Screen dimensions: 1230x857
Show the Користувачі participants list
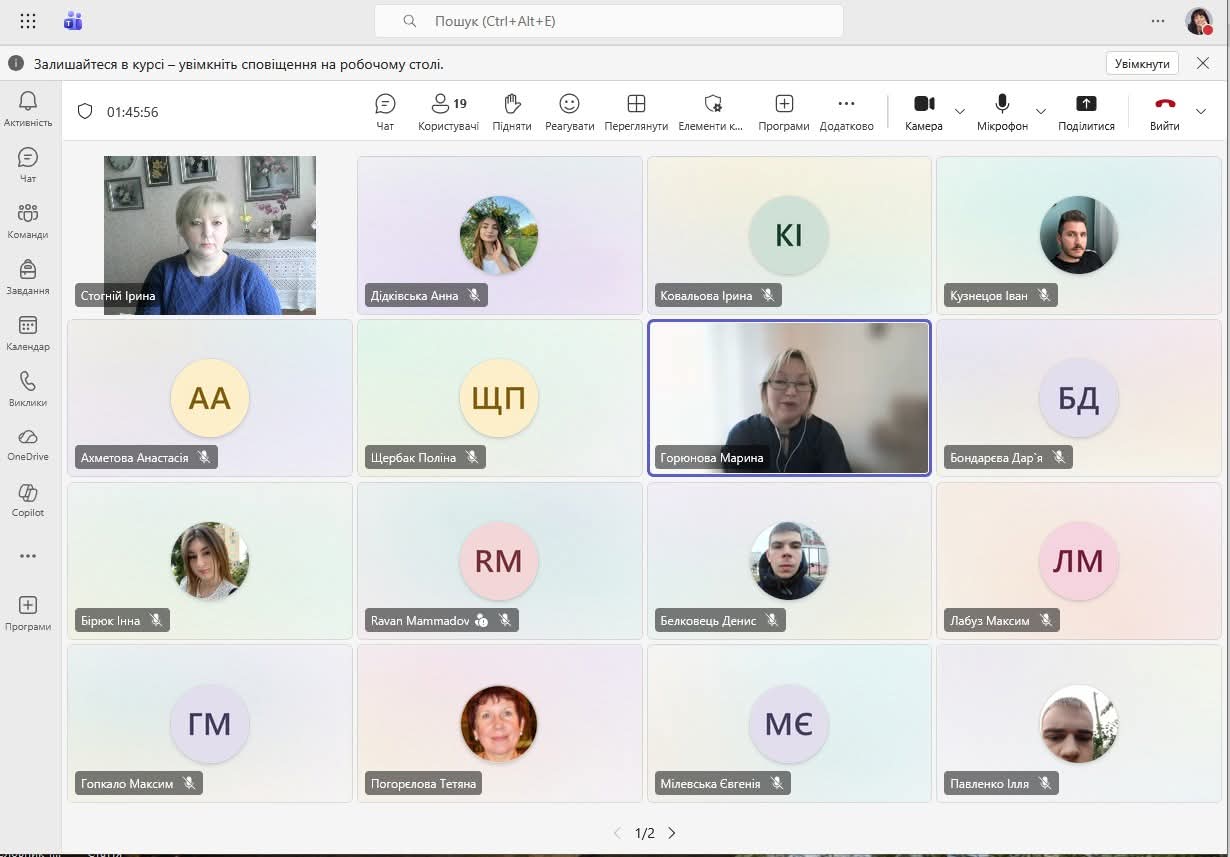[x=448, y=111]
